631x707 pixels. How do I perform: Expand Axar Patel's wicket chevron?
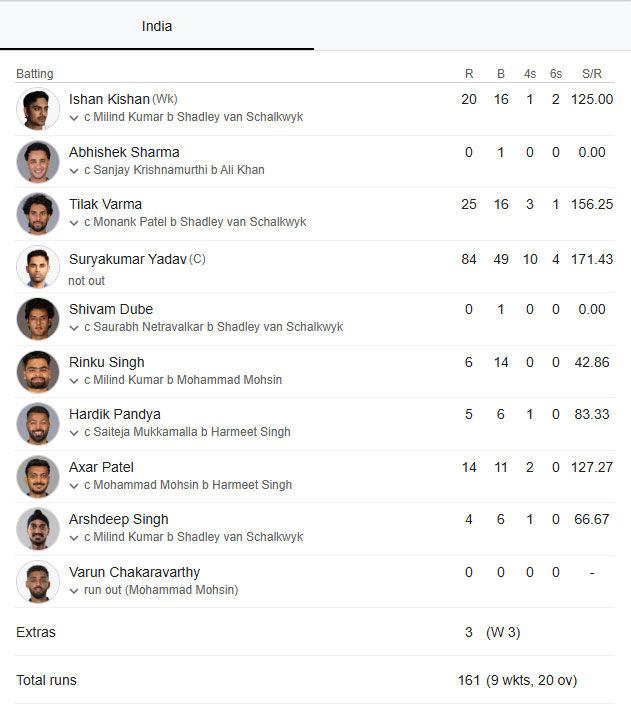tap(74, 486)
